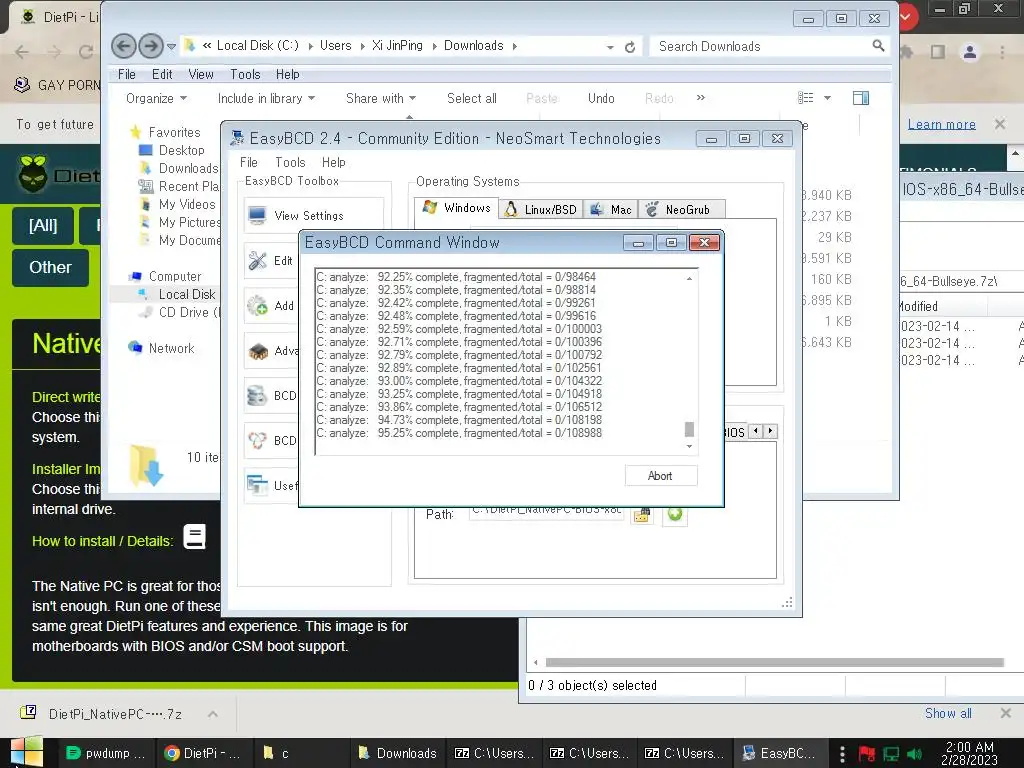Toggle the preview pane icon
1024x768 pixels.
coord(861,98)
